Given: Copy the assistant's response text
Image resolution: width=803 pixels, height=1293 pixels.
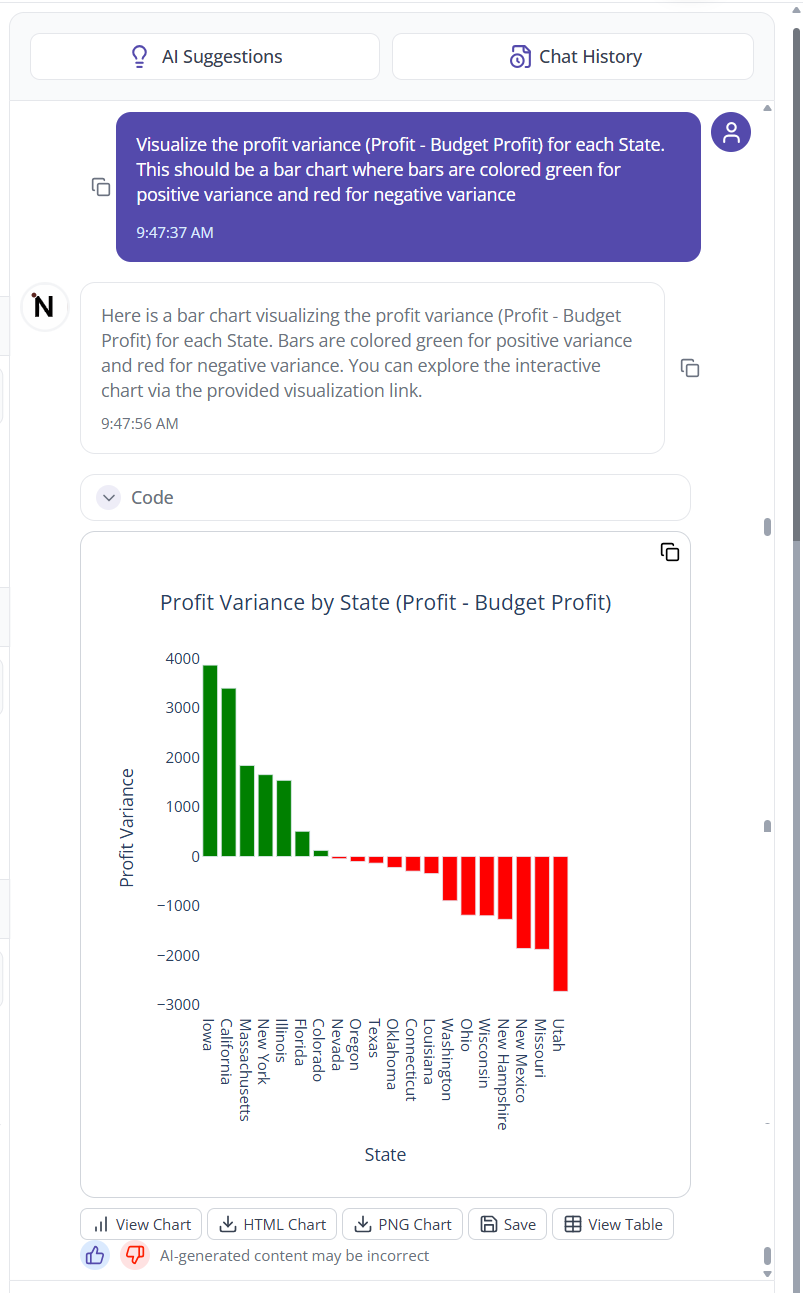Looking at the screenshot, I should tap(690, 368).
